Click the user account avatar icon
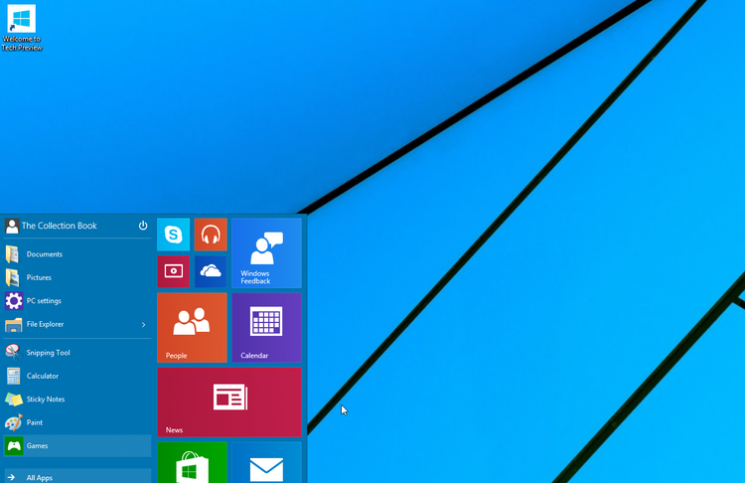 point(12,226)
